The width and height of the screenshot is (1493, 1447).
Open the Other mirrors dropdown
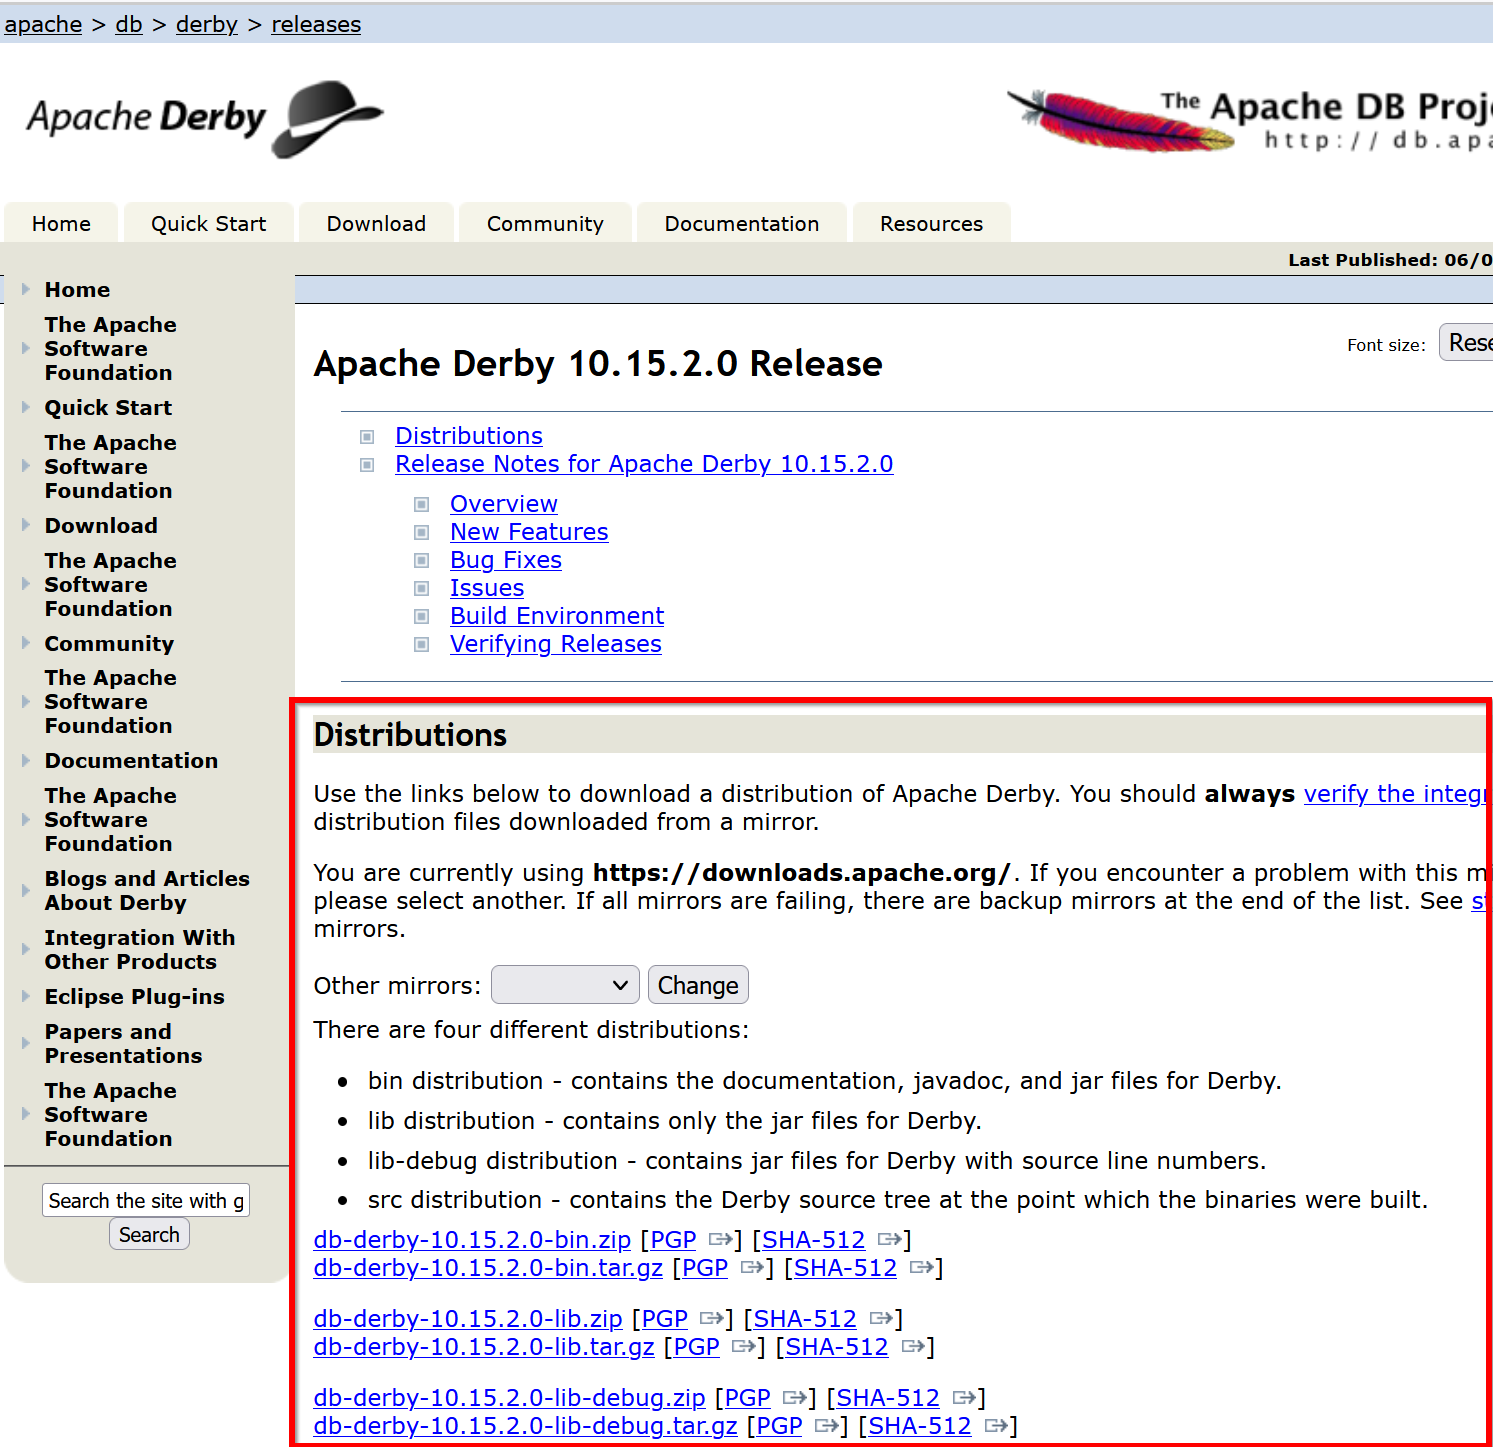click(565, 985)
